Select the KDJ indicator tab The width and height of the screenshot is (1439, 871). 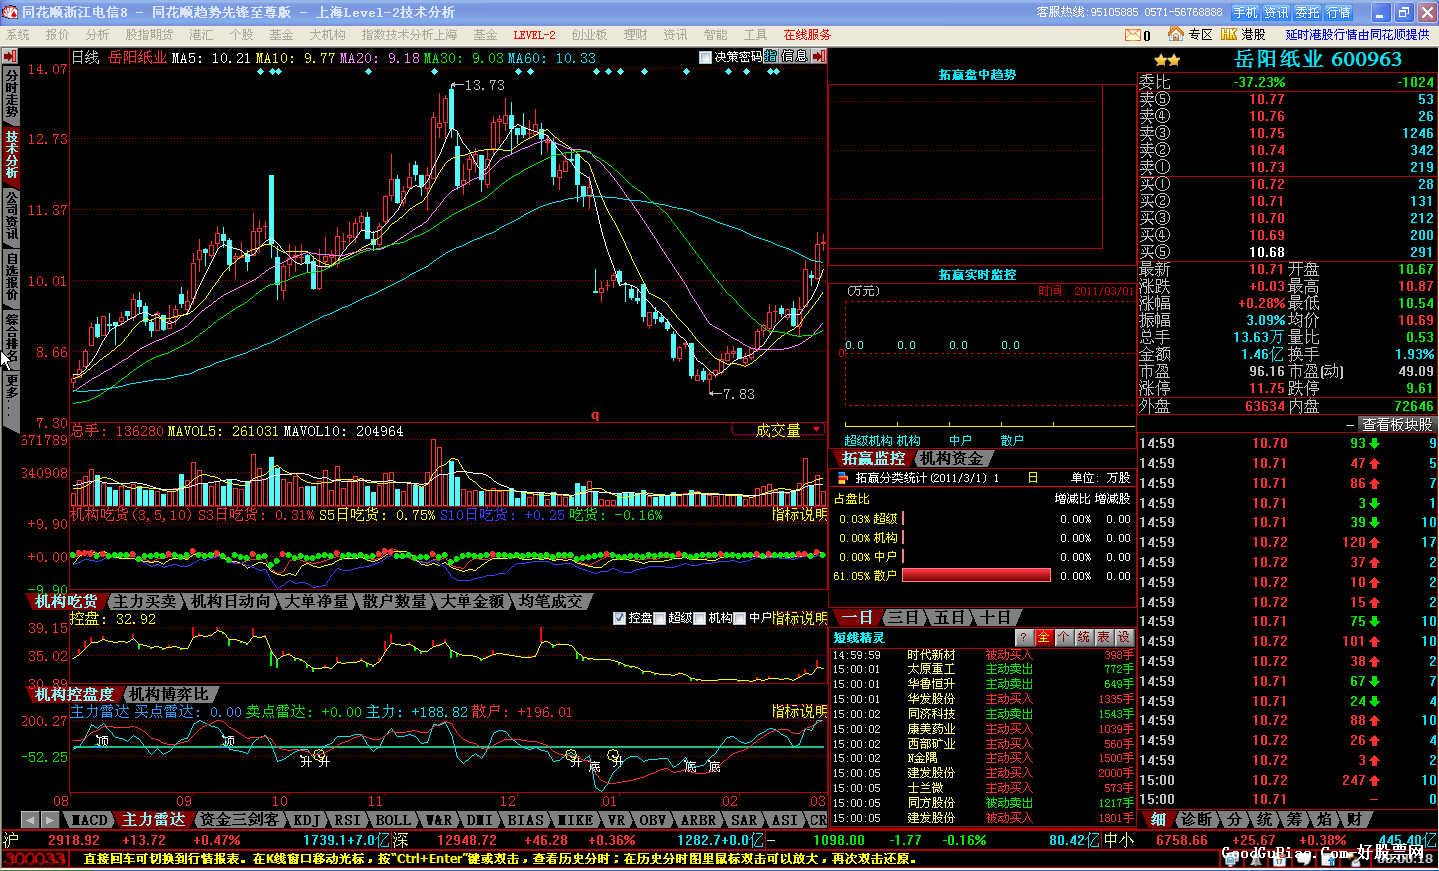coord(306,820)
